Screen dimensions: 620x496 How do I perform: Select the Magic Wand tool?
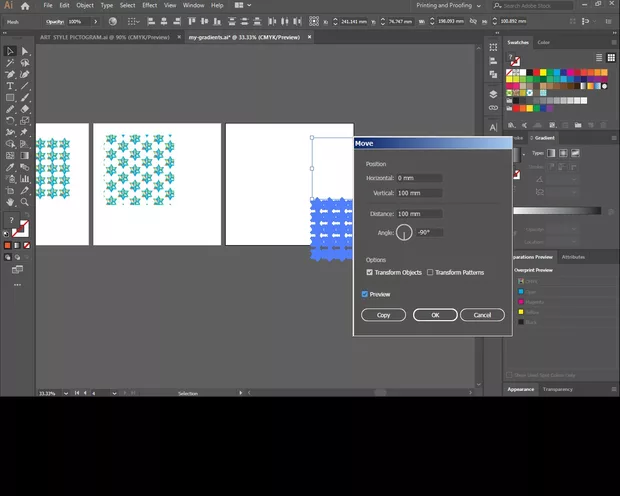click(x=10, y=63)
